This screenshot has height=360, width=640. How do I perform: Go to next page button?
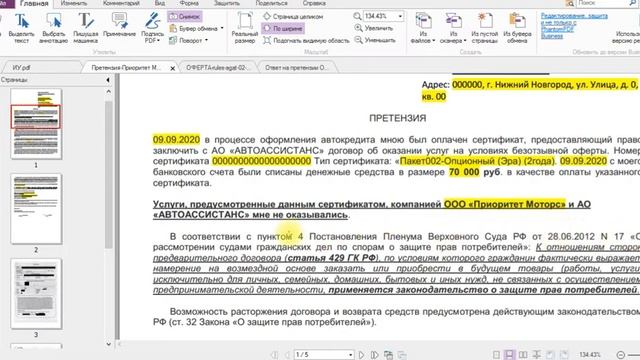(361, 355)
